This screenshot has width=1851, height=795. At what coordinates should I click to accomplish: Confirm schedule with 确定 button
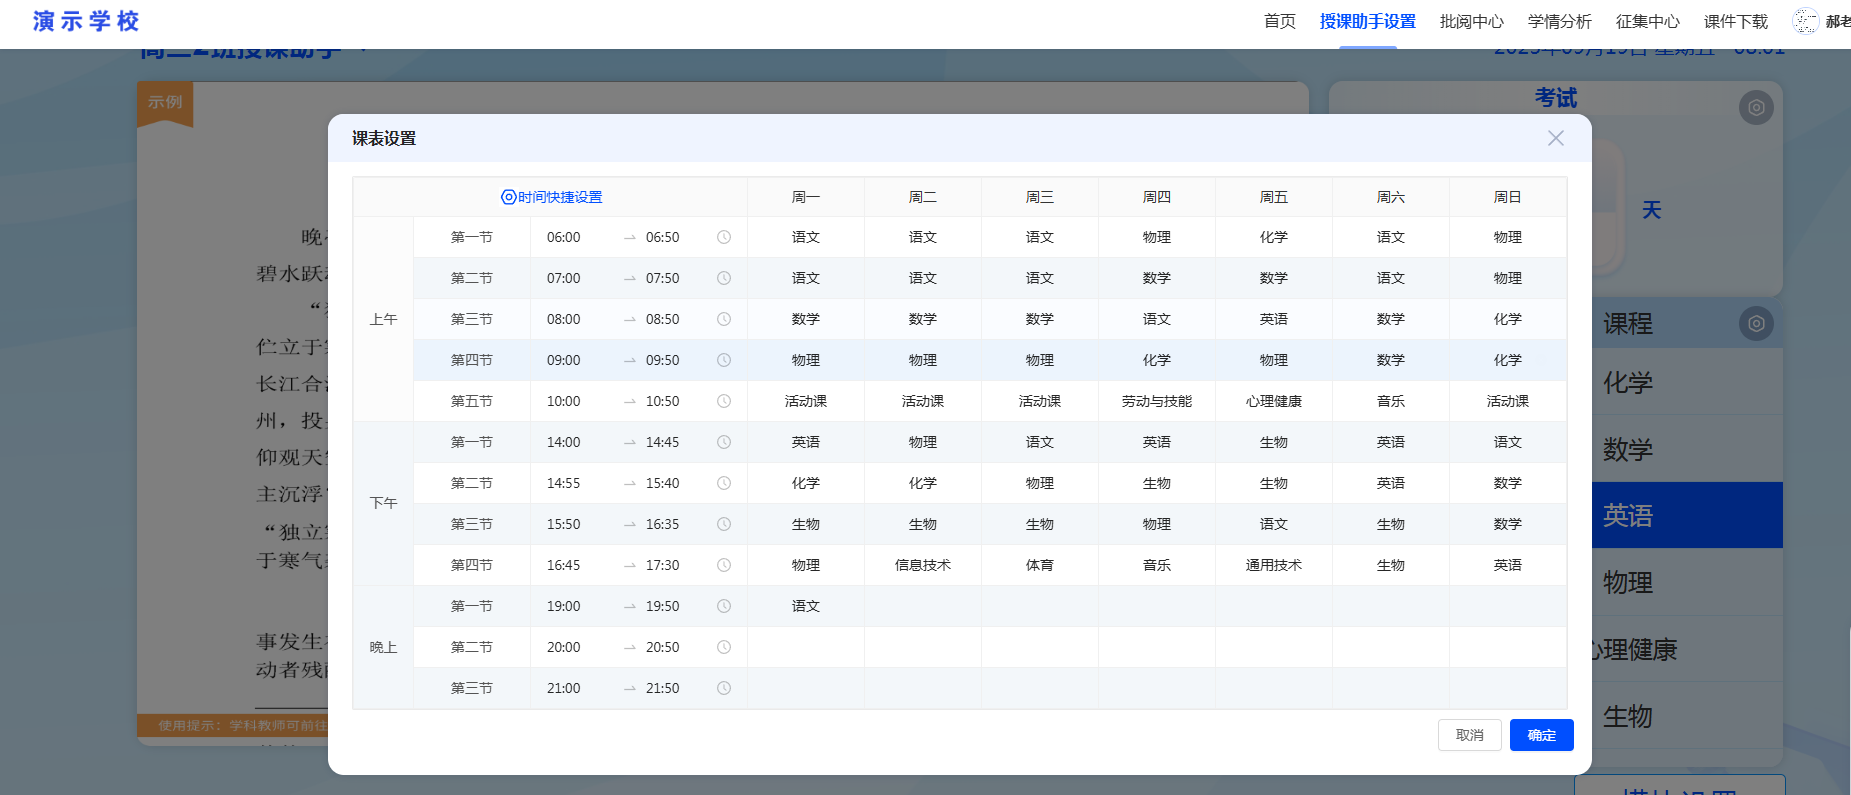point(1541,735)
